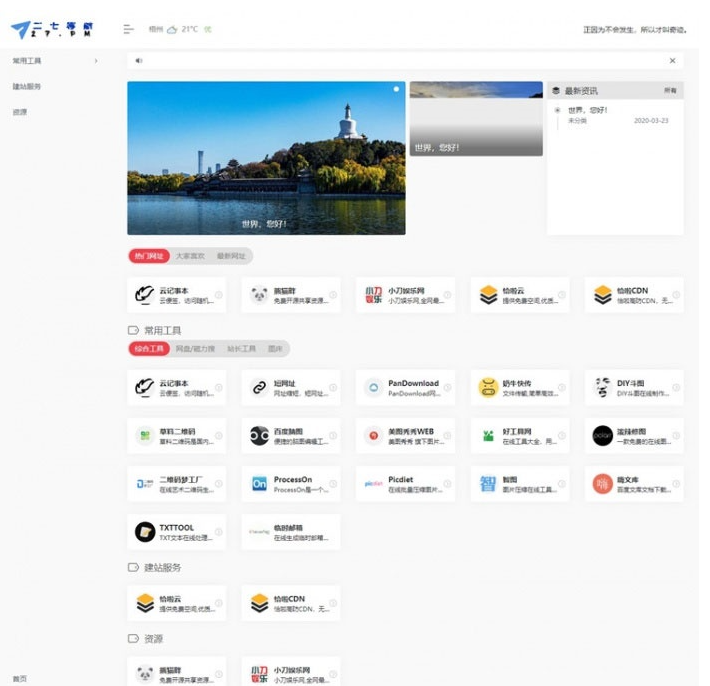
Task: Open 熊猫胖 card under 资源 section
Action: pyautogui.click(x=177, y=672)
